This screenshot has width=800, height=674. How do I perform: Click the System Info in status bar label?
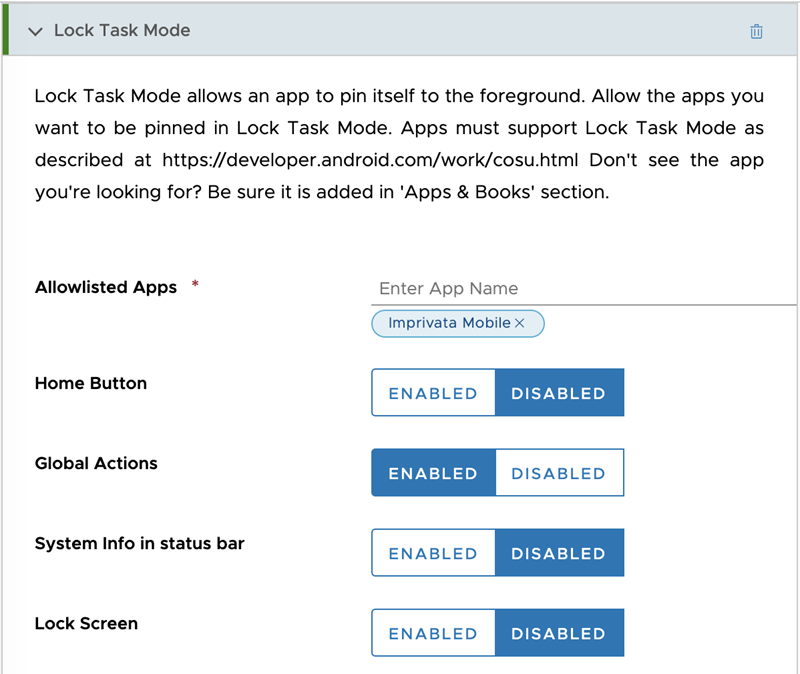(139, 543)
